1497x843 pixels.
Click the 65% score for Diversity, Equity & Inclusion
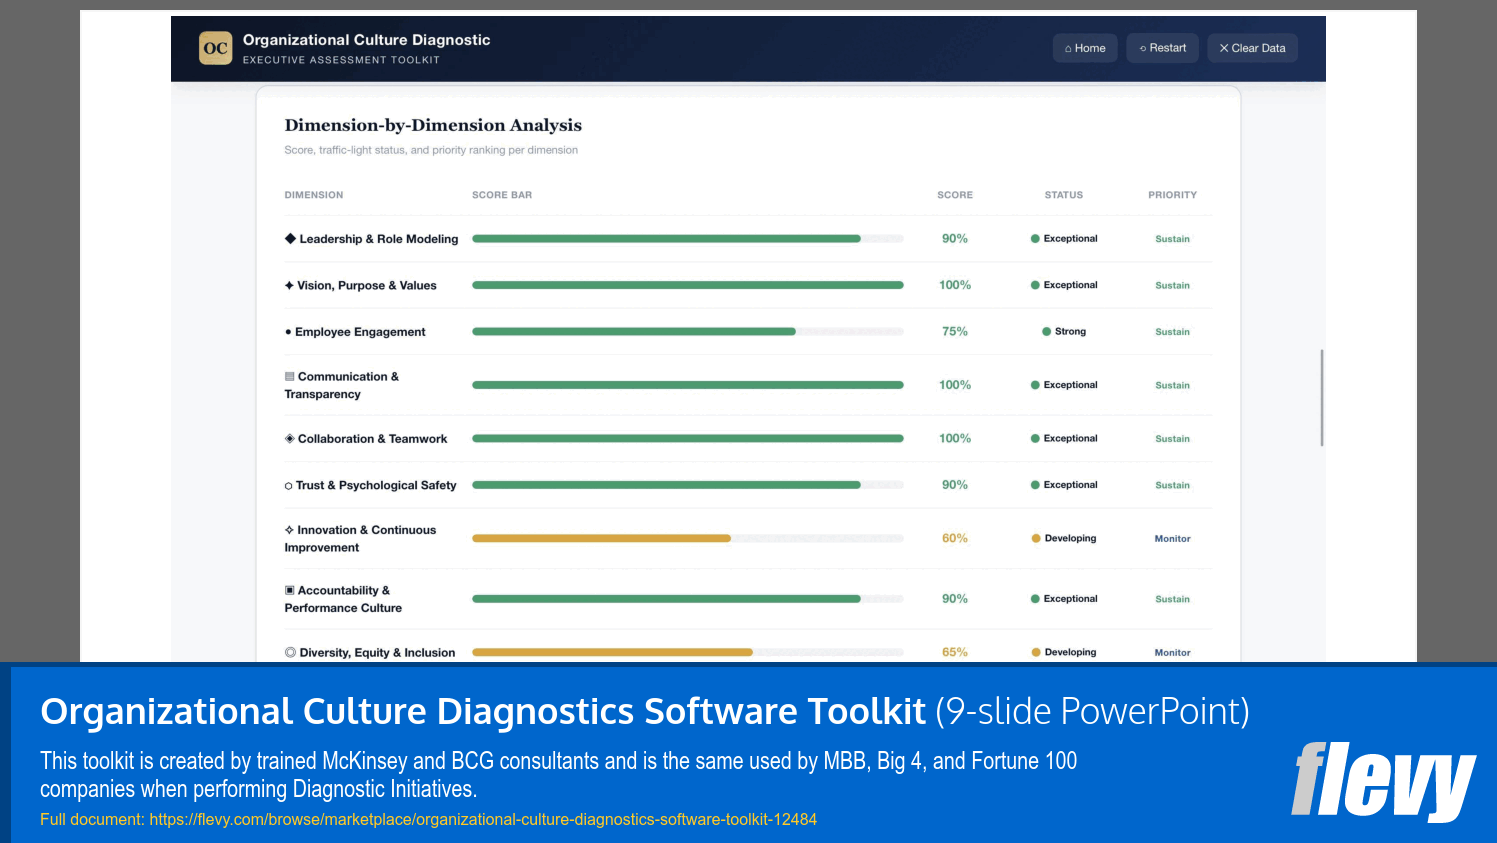click(955, 652)
